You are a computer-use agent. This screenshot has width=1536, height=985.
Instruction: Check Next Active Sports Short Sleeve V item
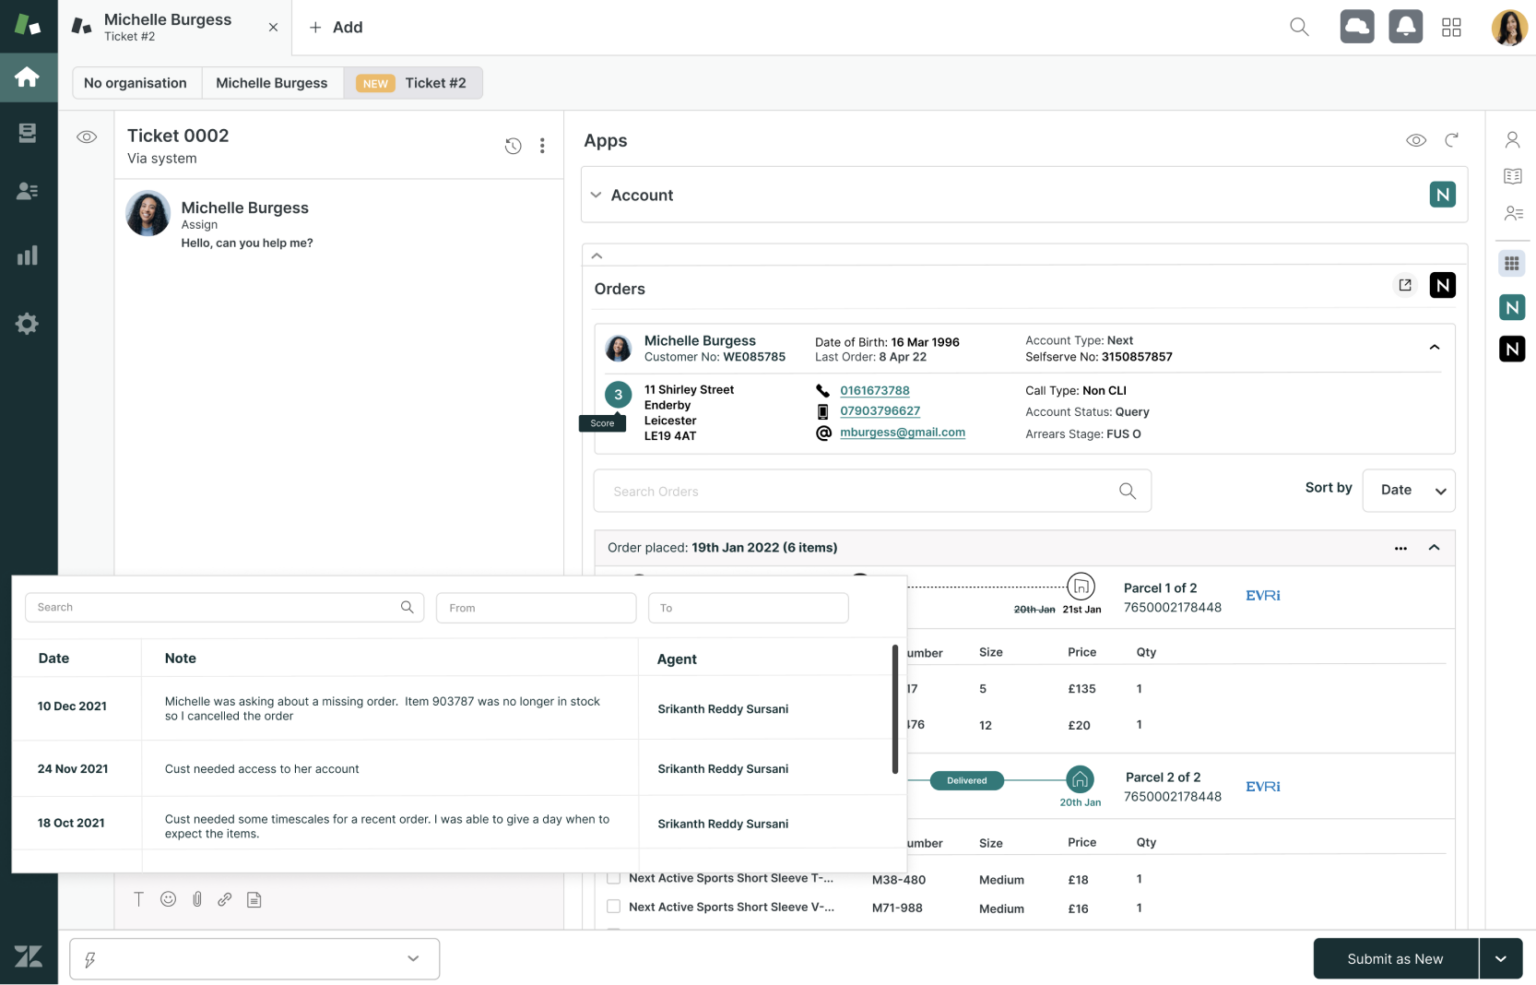613,906
